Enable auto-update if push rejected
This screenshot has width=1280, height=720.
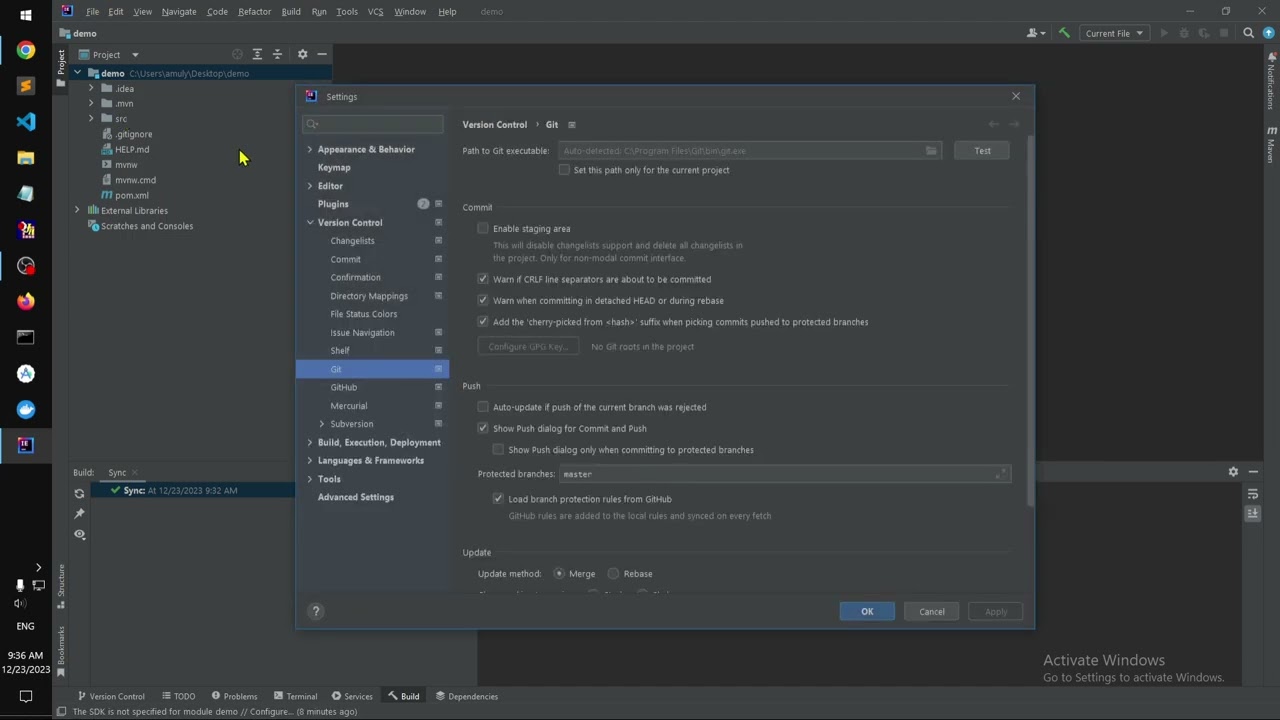point(483,407)
